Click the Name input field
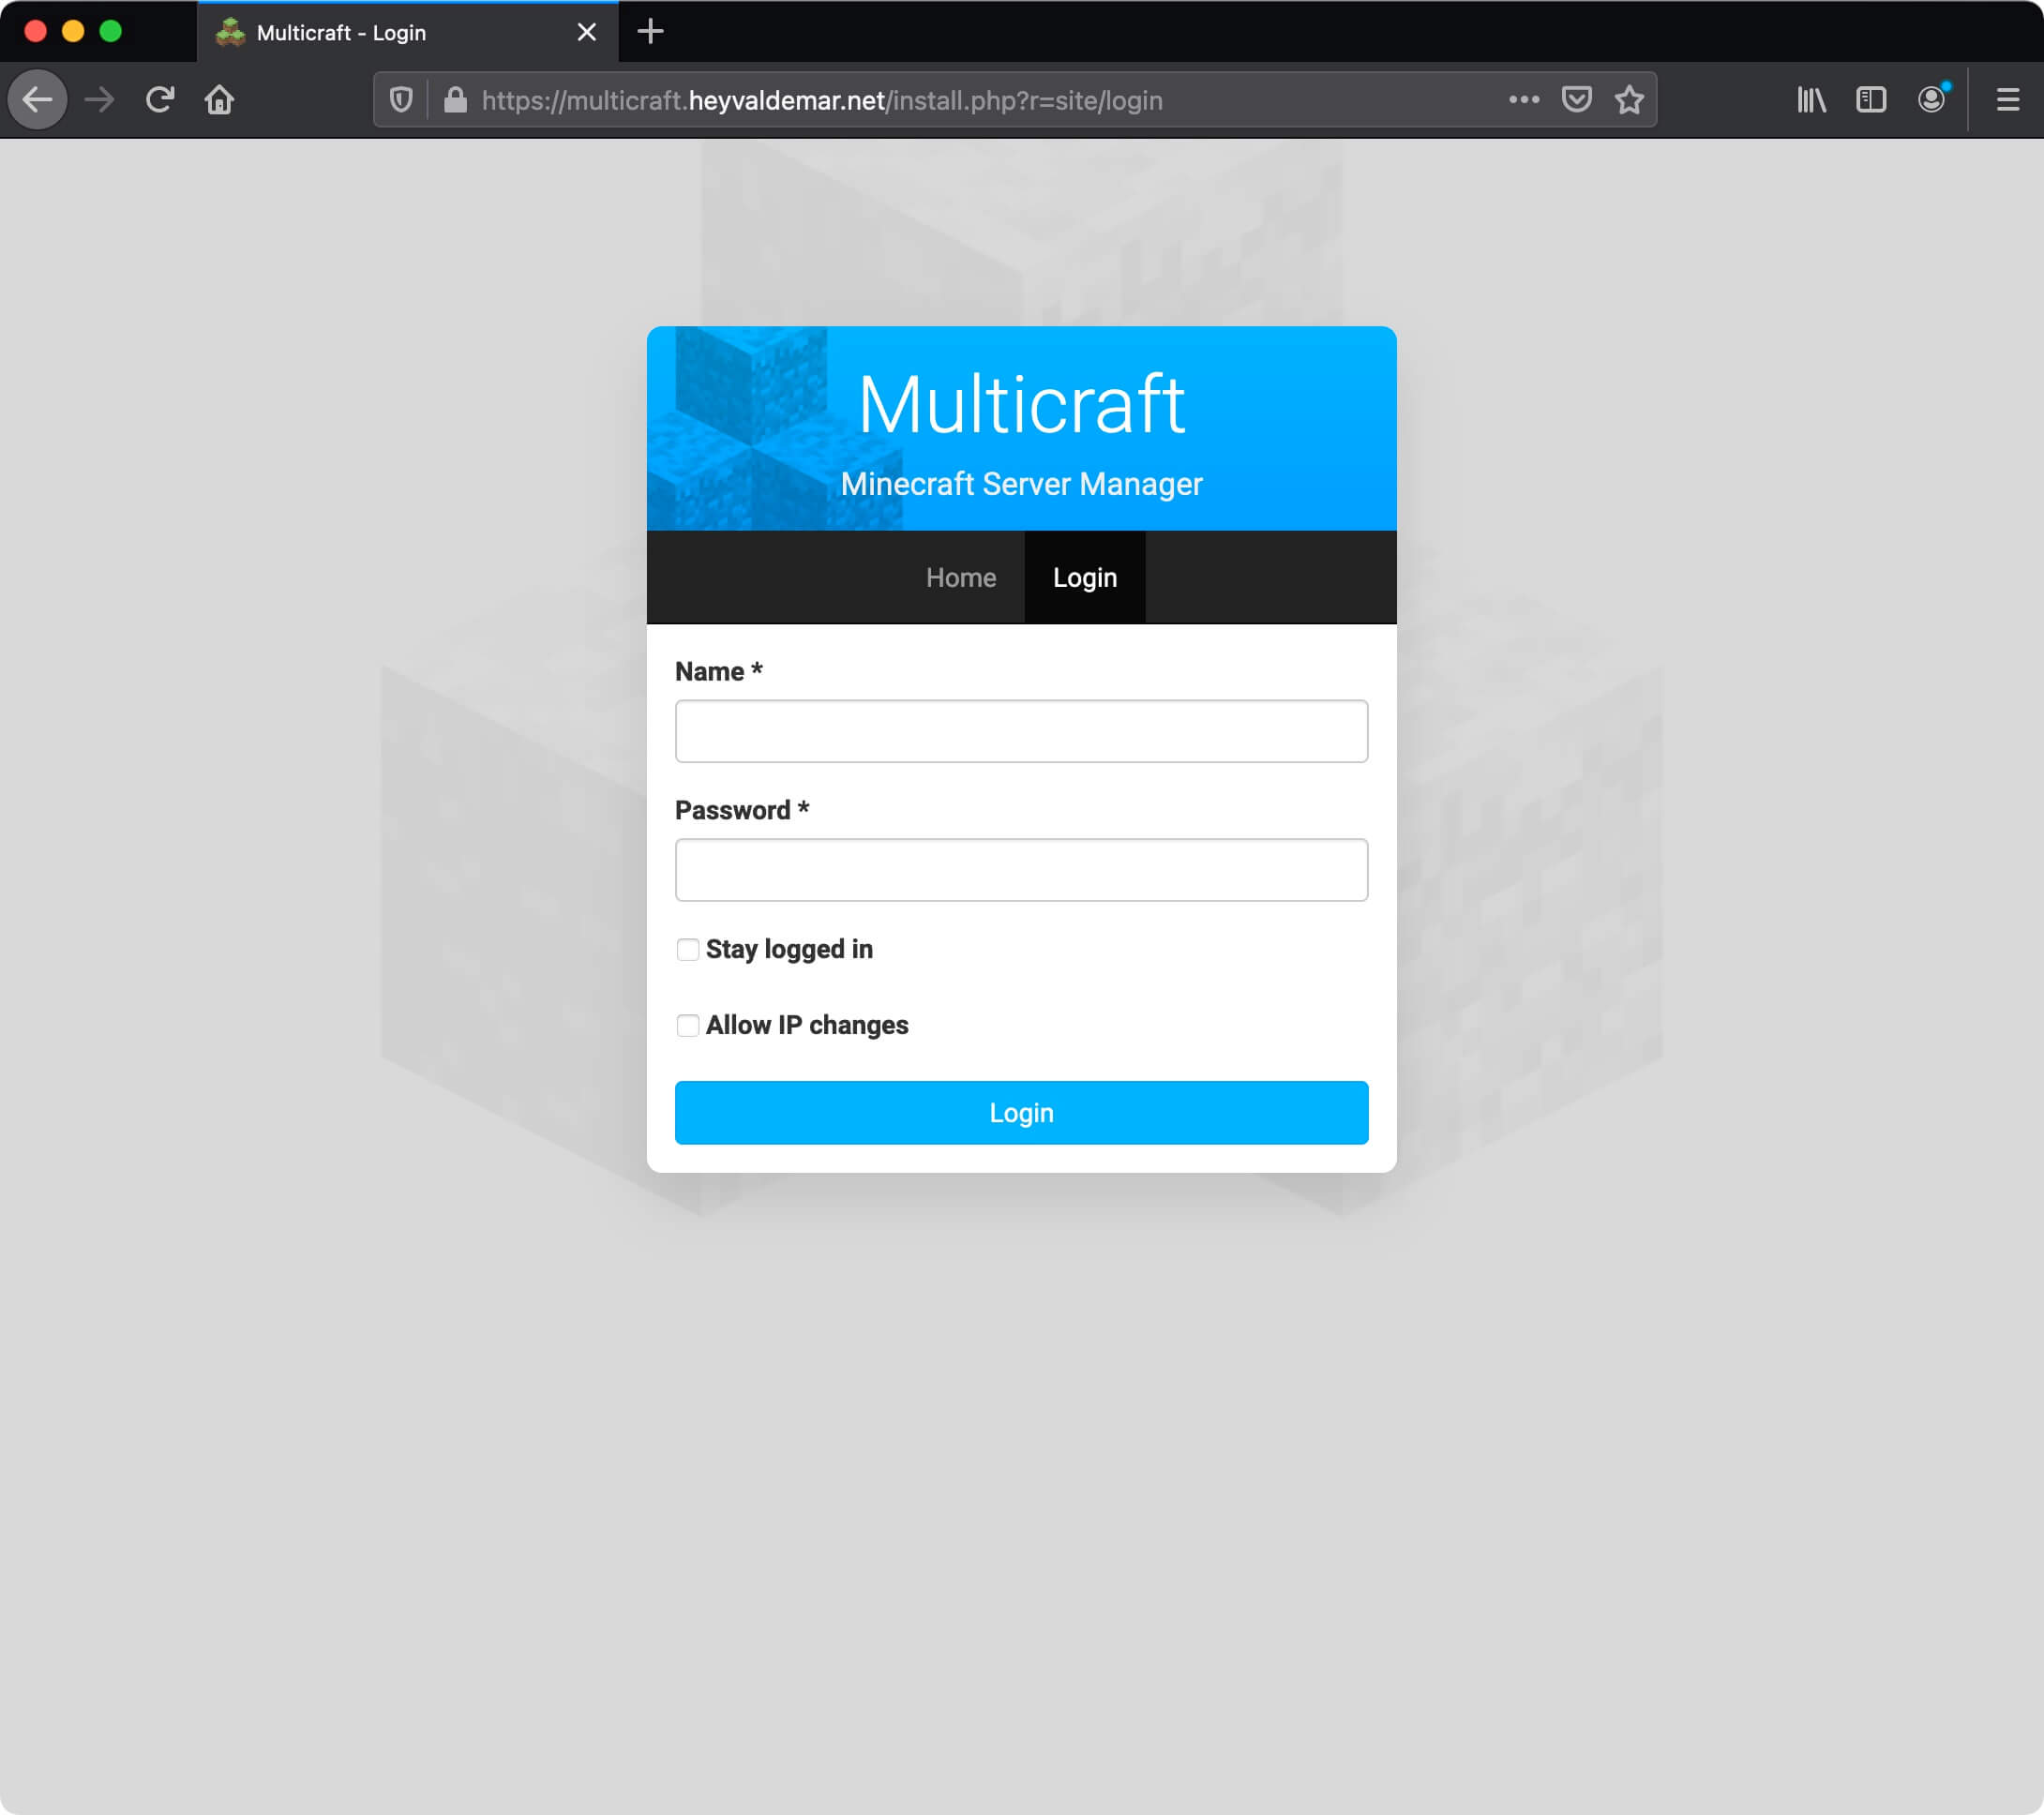 1023,730
